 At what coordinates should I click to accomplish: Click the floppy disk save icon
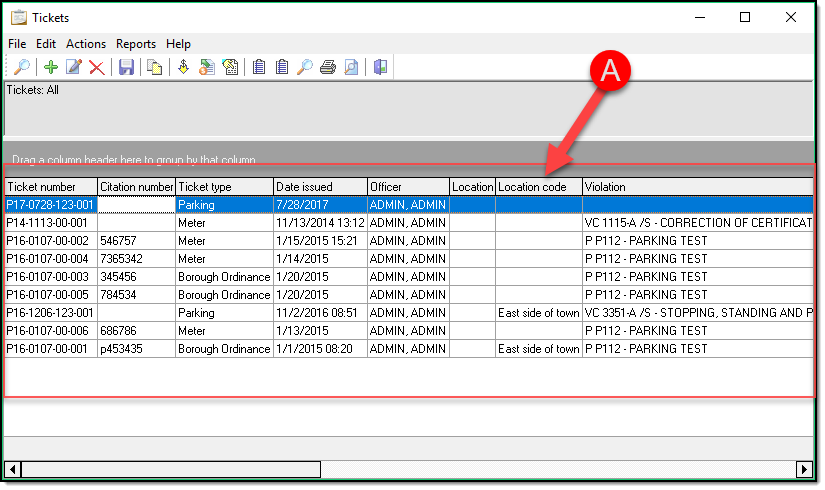(x=126, y=68)
